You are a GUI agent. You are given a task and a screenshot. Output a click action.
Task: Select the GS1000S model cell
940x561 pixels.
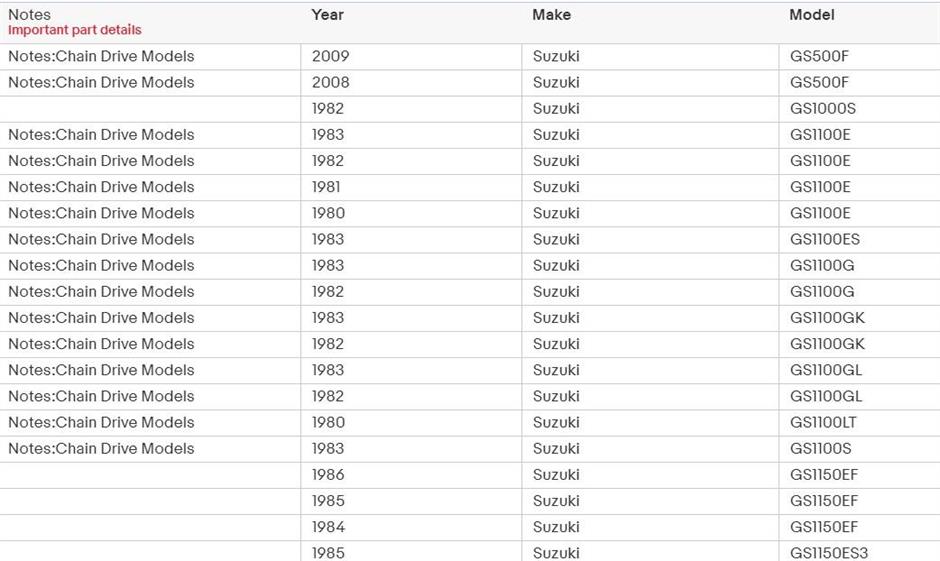pyautogui.click(x=823, y=108)
